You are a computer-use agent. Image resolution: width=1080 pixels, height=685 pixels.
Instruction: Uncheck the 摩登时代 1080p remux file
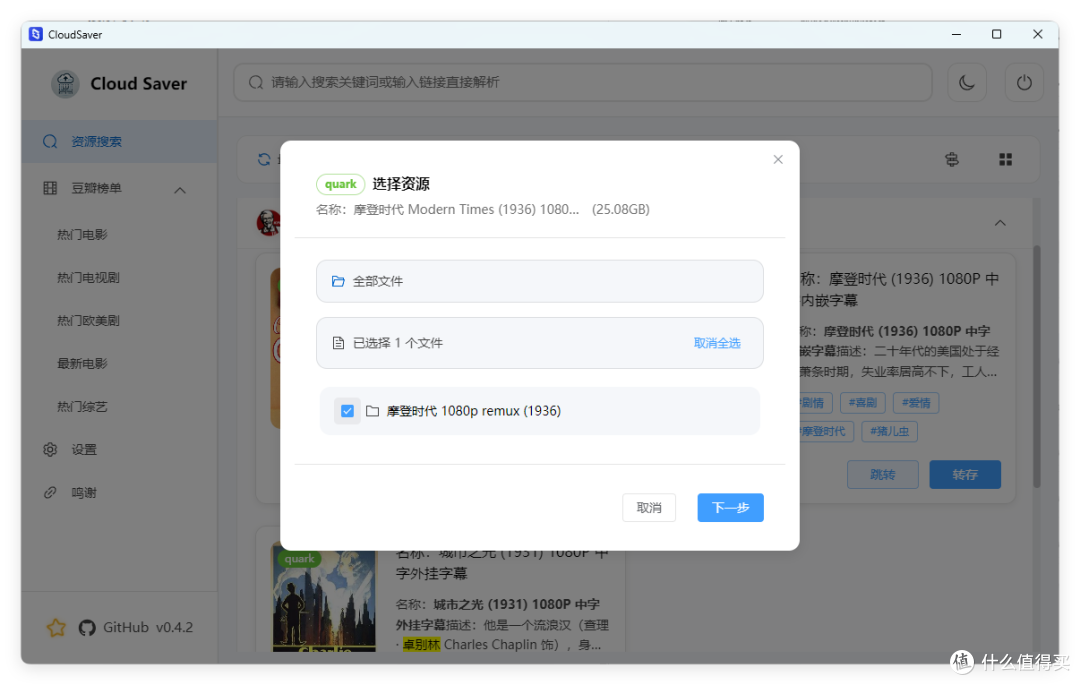(346, 410)
